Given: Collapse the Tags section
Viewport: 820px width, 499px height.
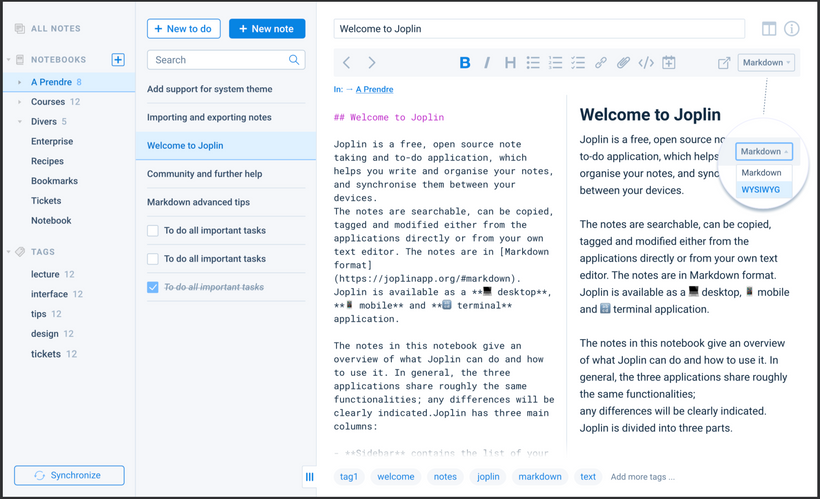Looking at the screenshot, I should point(8,252).
